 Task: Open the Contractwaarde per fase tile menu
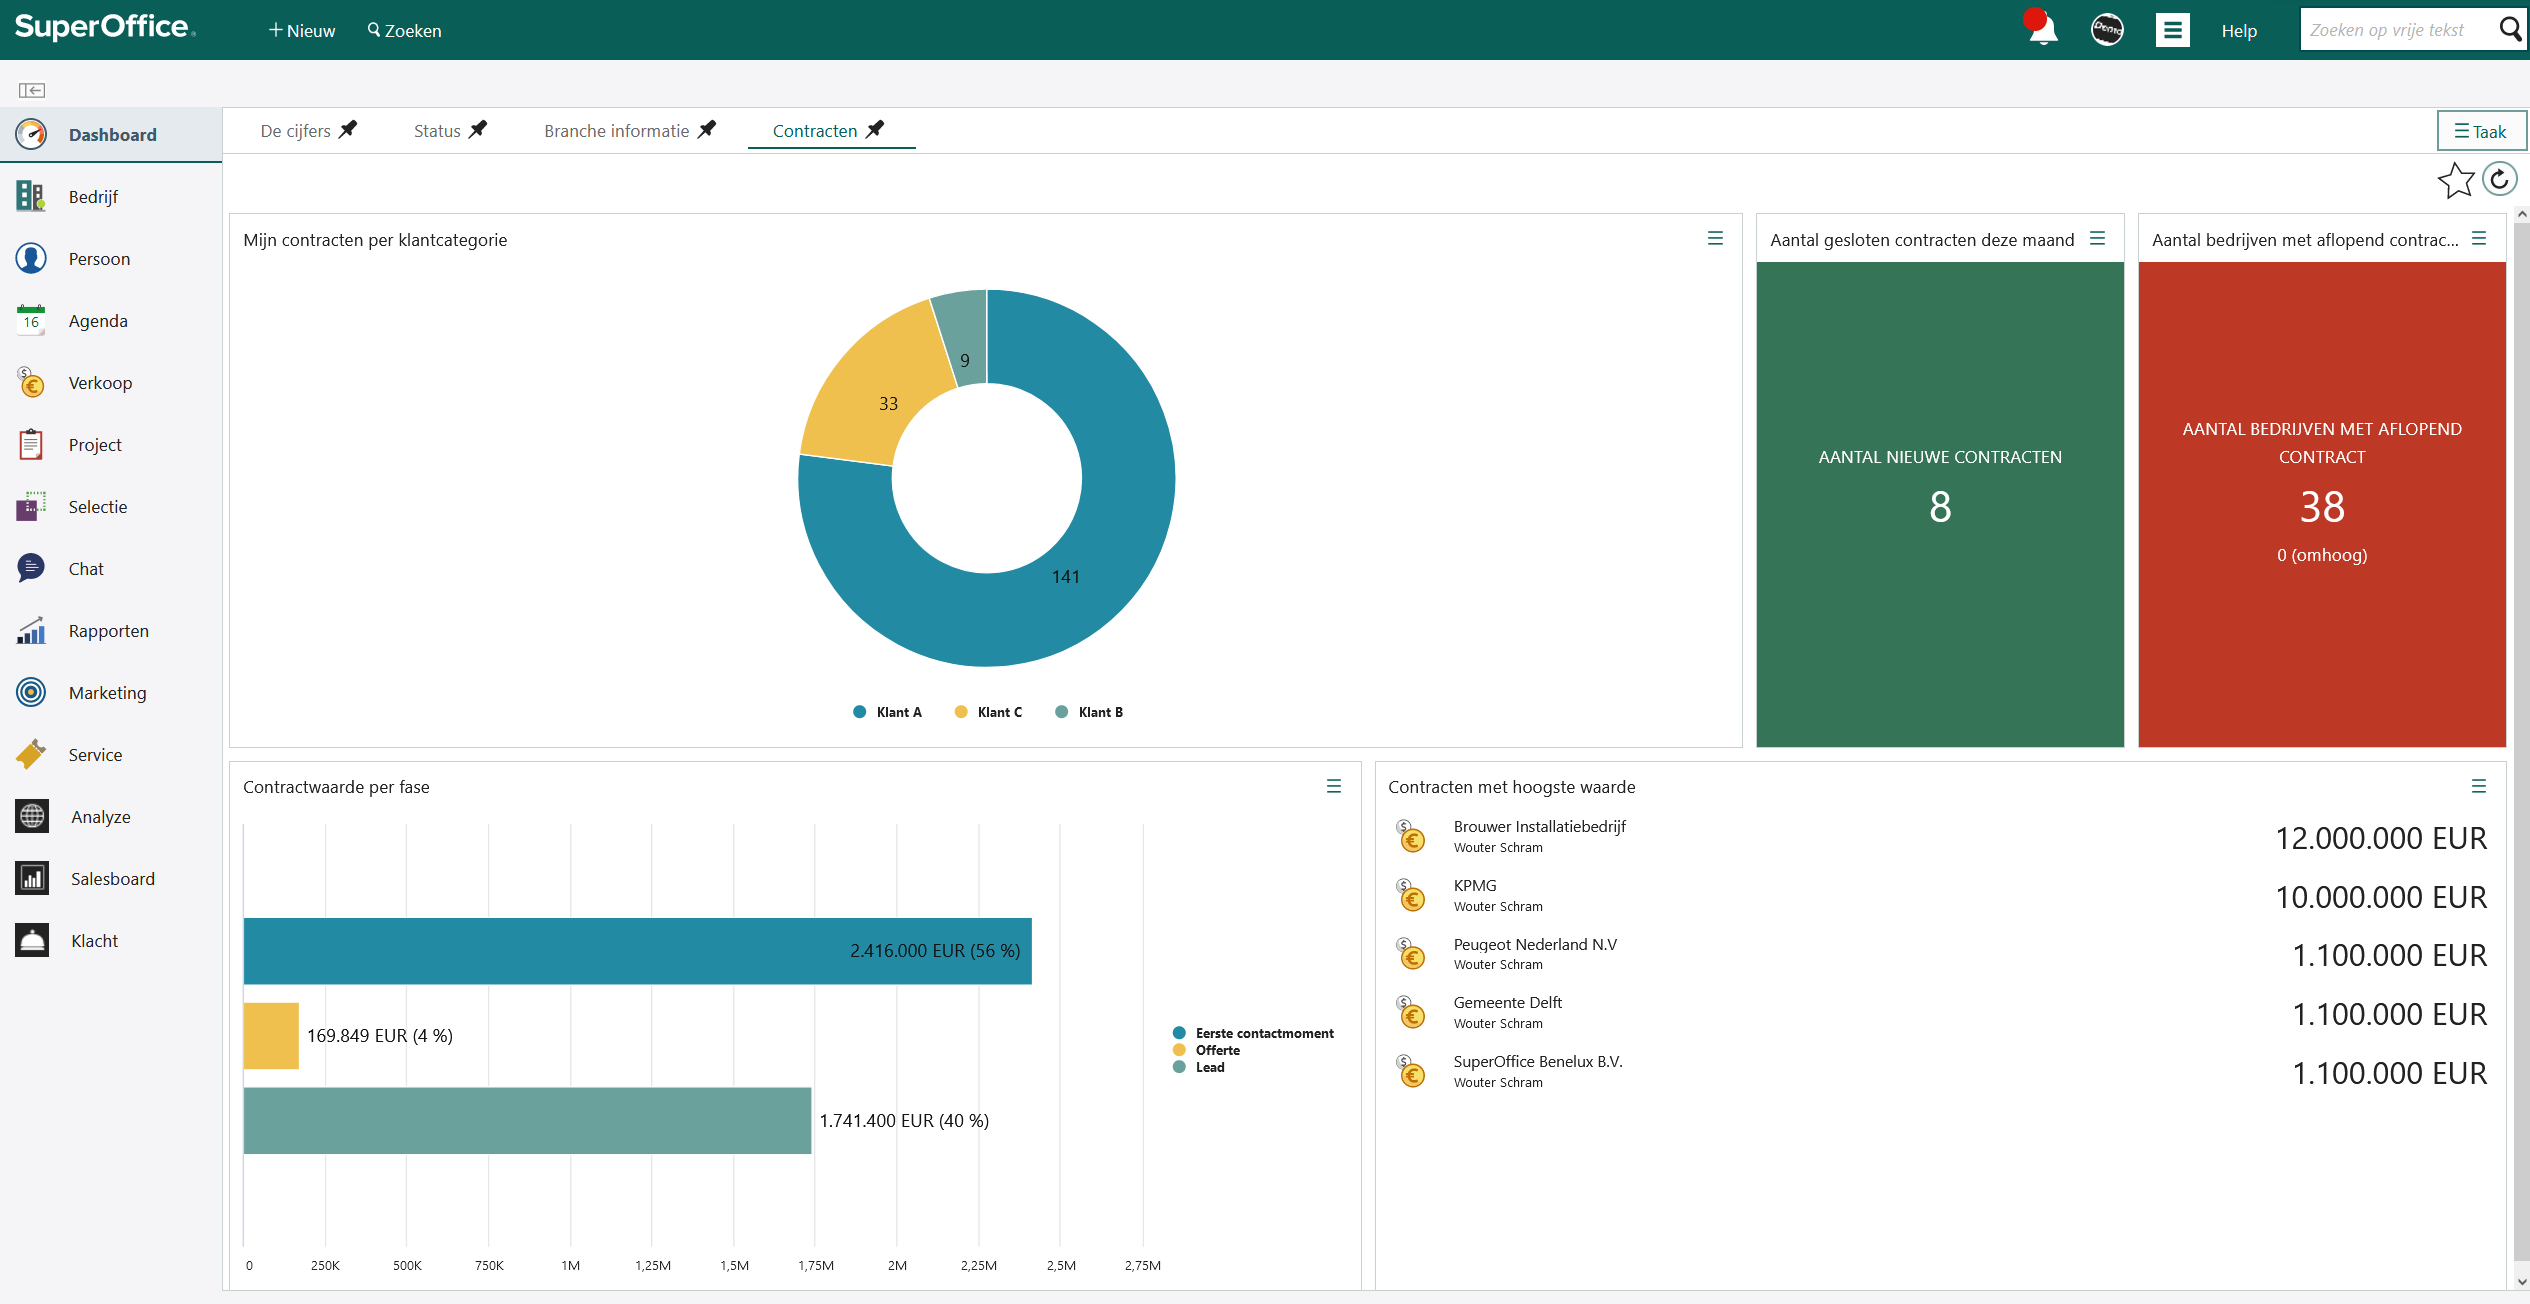point(1333,786)
